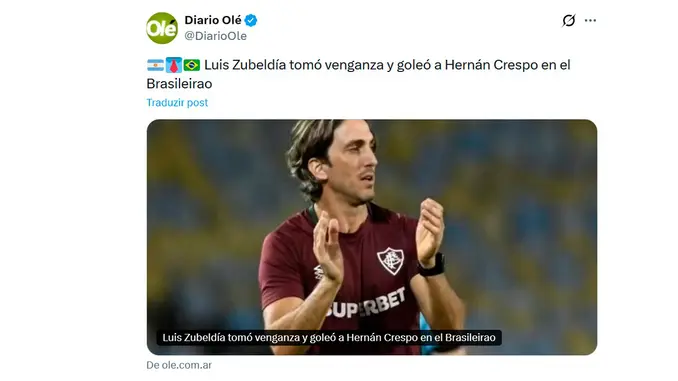Image resolution: width=678 pixels, height=381 pixels.
Task: Click the coach's face in the photo
Action: (352, 164)
